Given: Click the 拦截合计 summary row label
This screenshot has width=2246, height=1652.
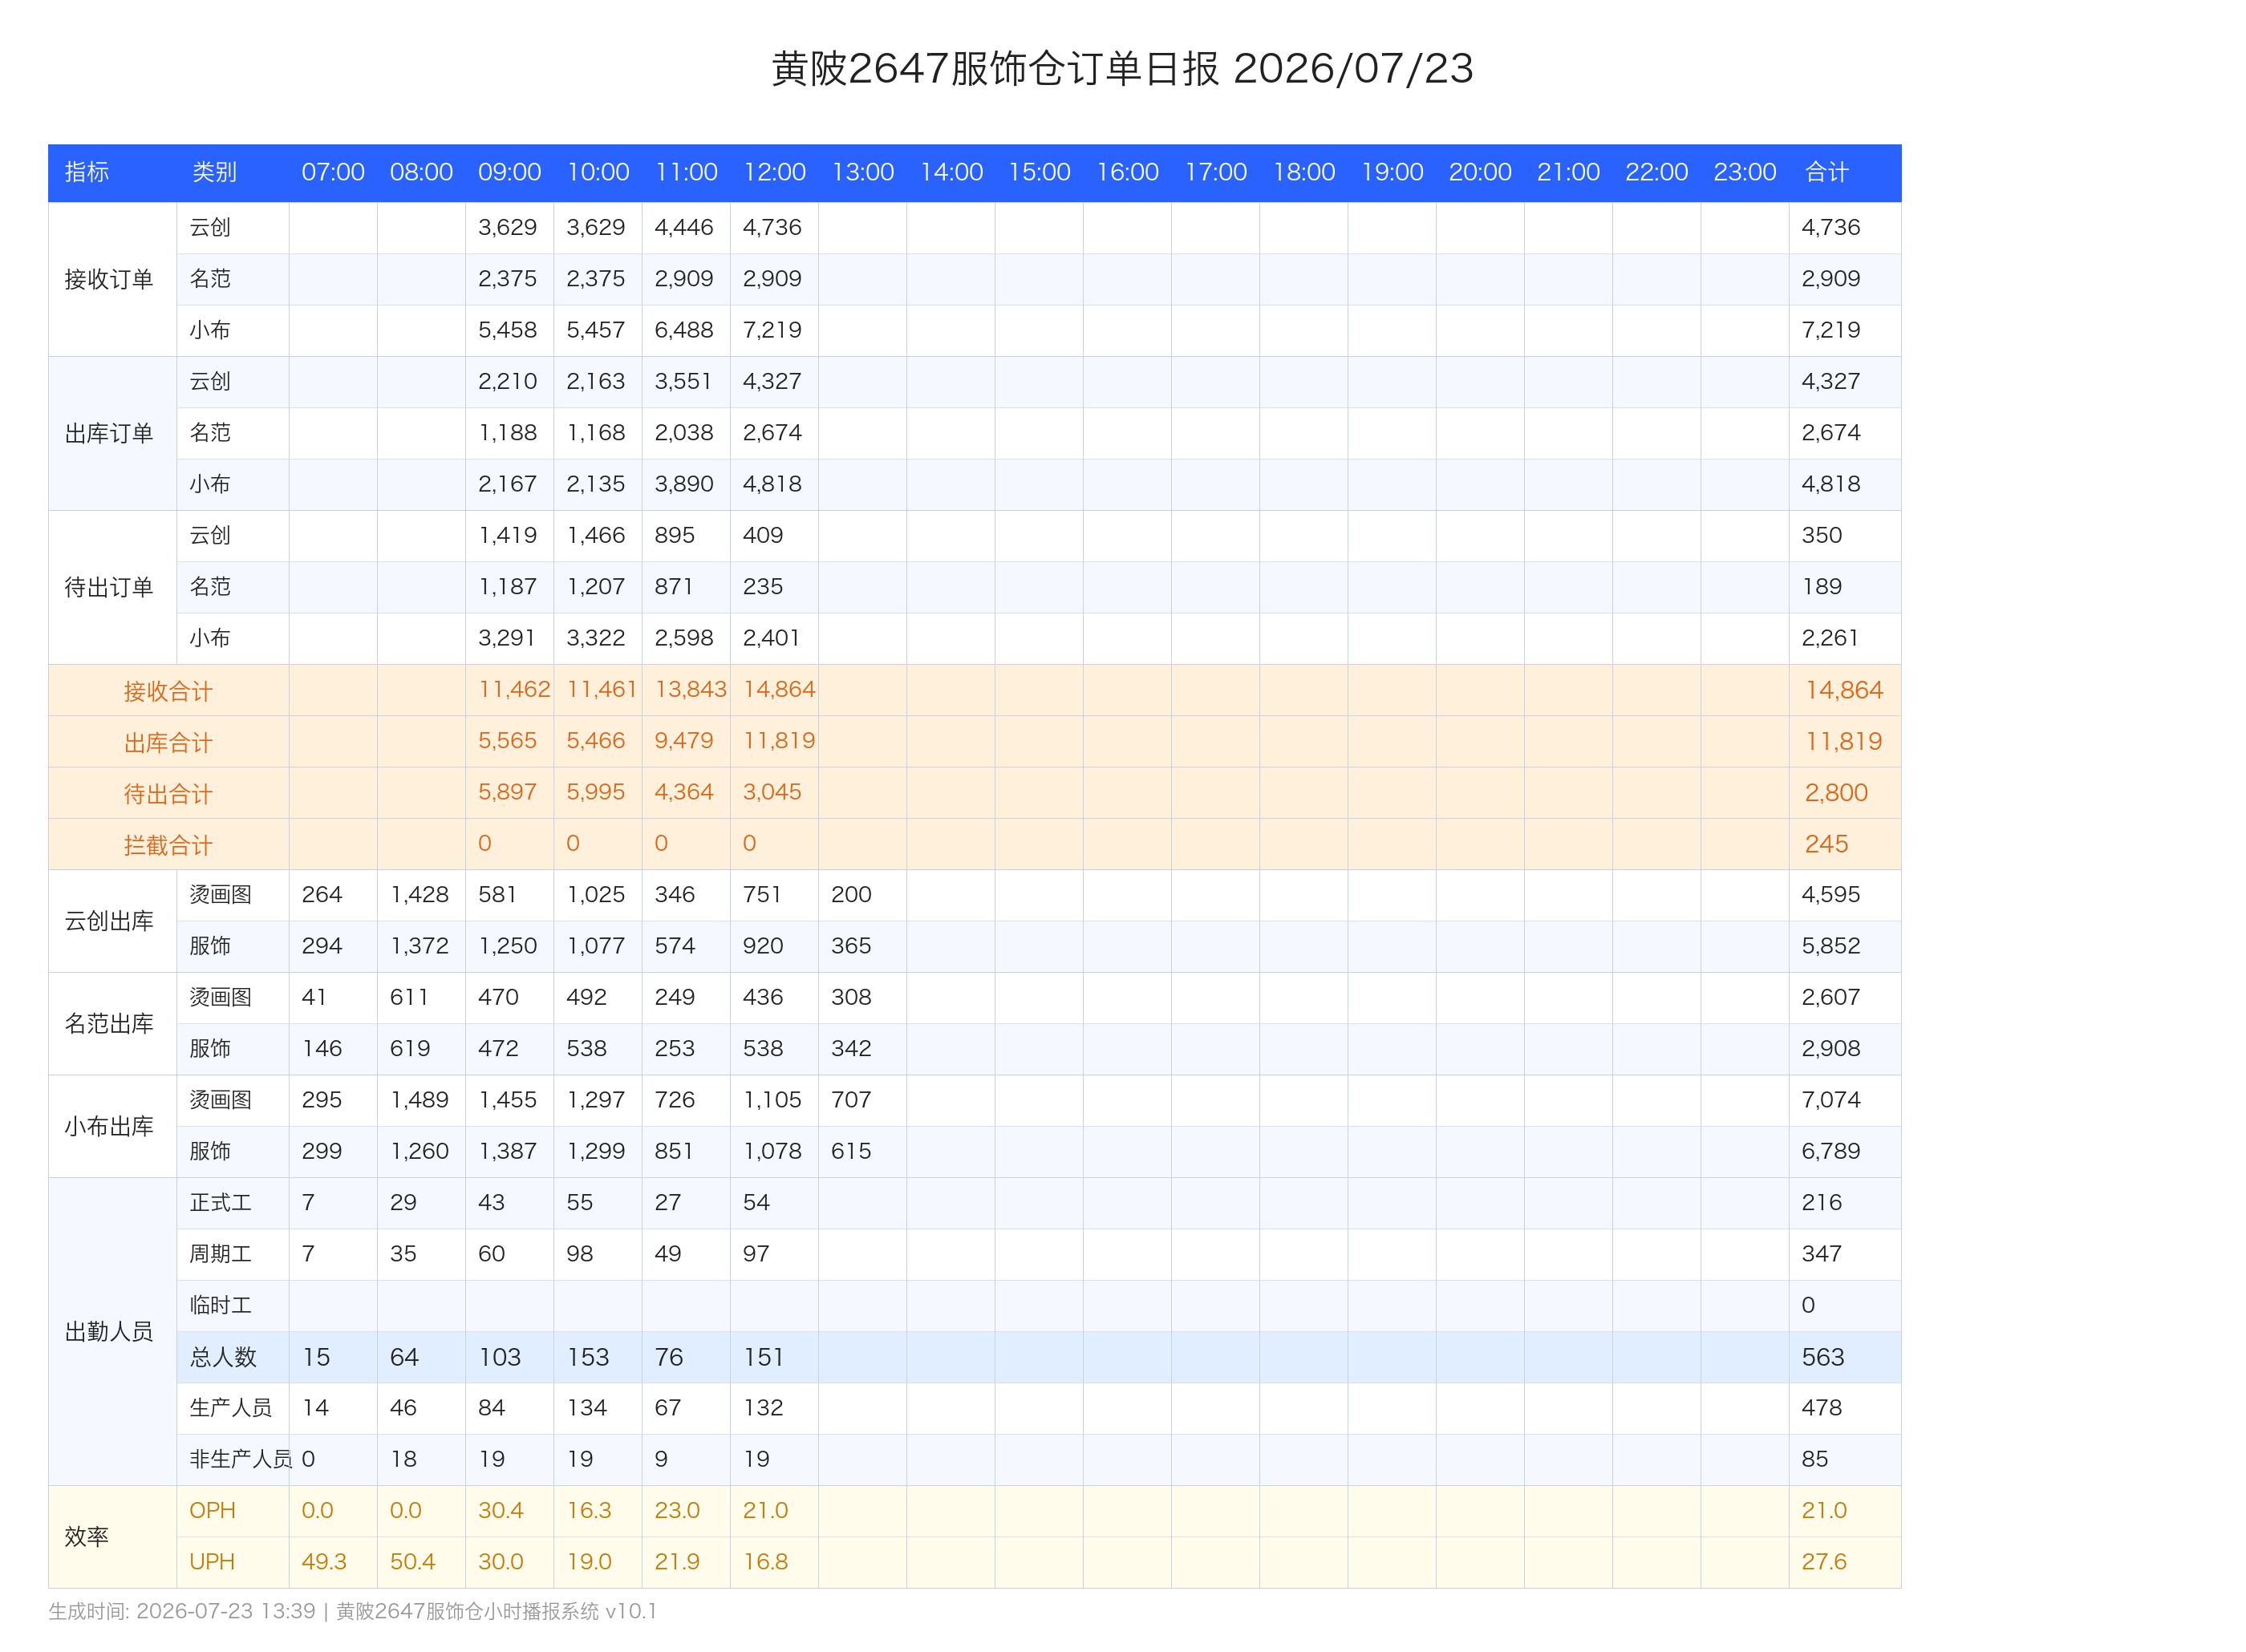Looking at the screenshot, I should pyautogui.click(x=168, y=845).
